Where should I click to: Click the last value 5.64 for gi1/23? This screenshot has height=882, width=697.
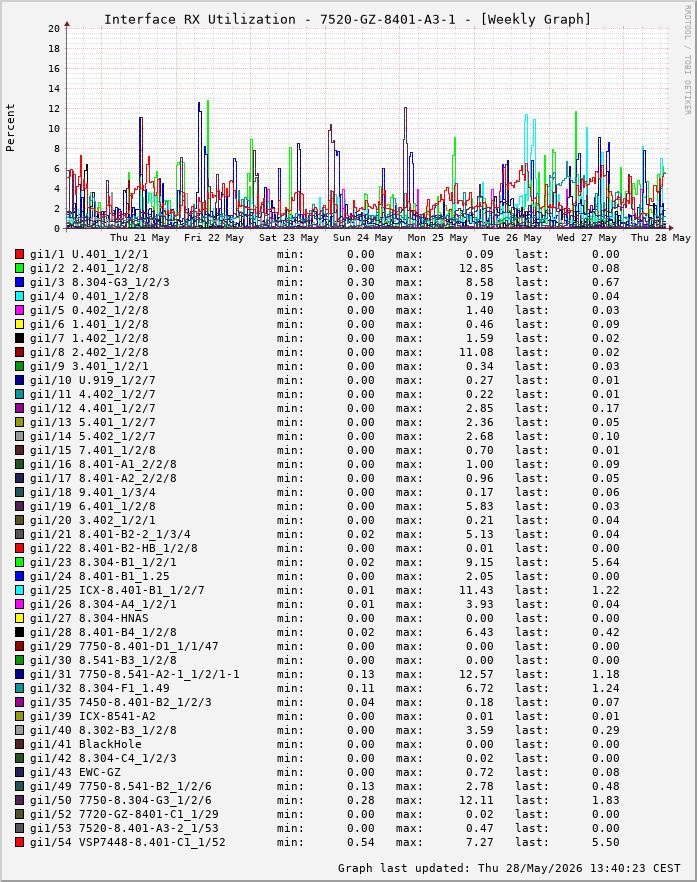(x=605, y=562)
